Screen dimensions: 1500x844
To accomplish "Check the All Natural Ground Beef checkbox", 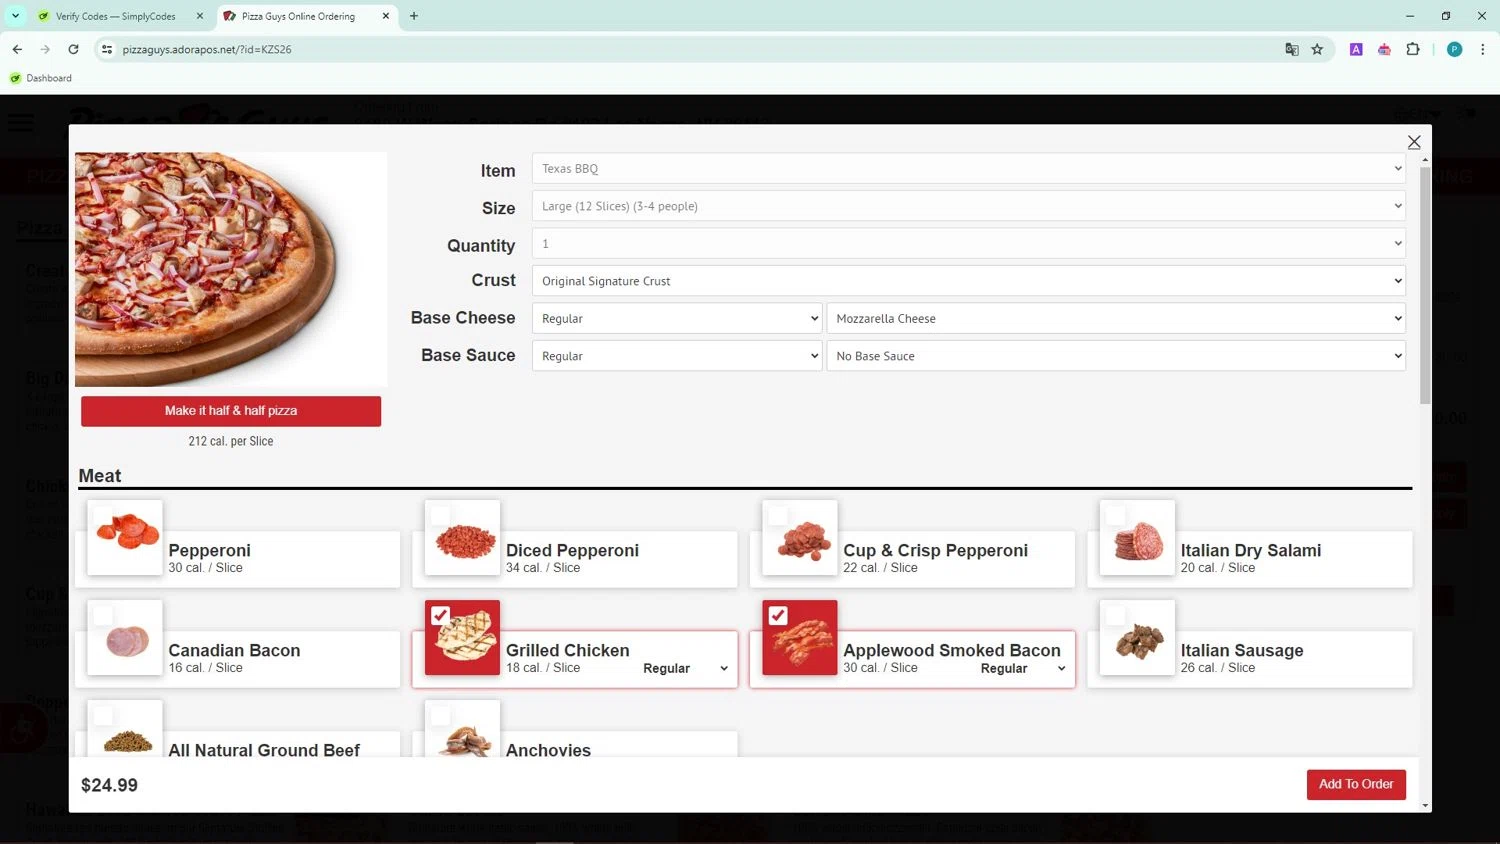I will click(103, 716).
